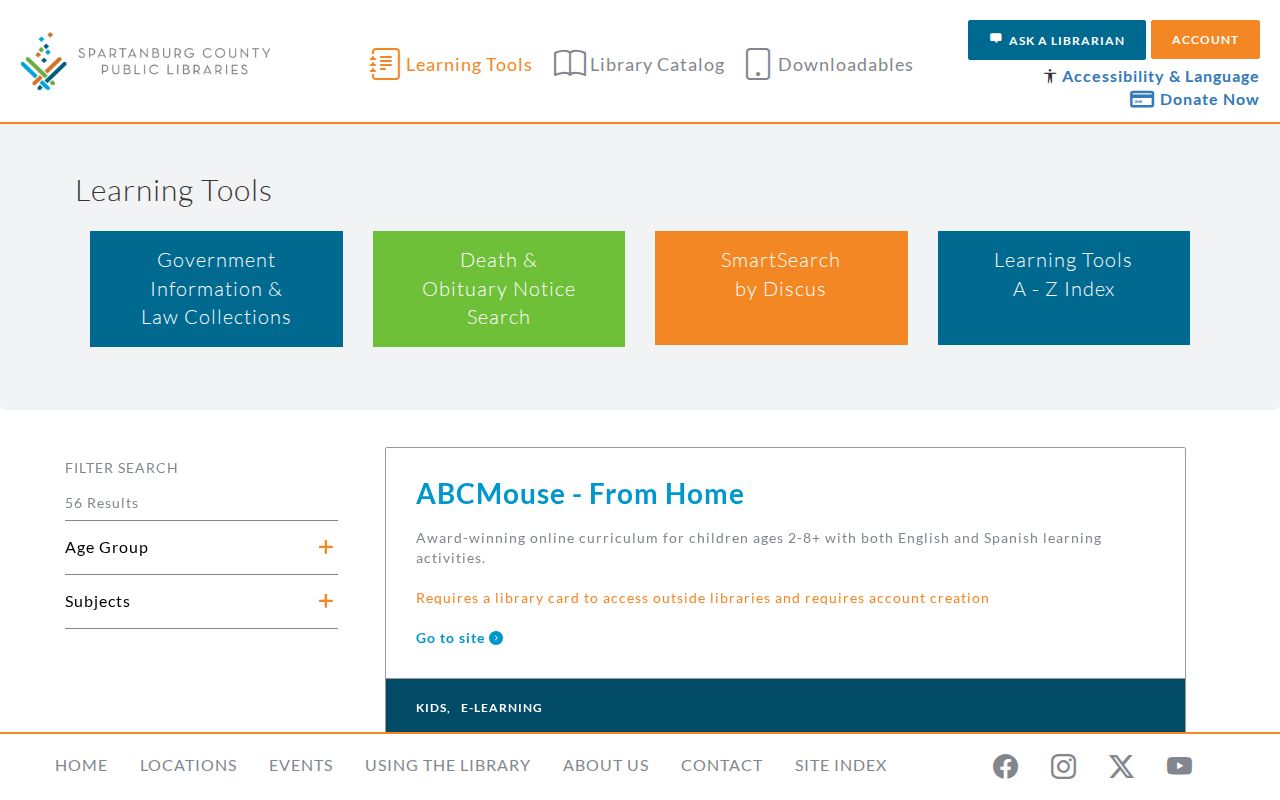Click the Donate Now credit card icon

(1142, 99)
